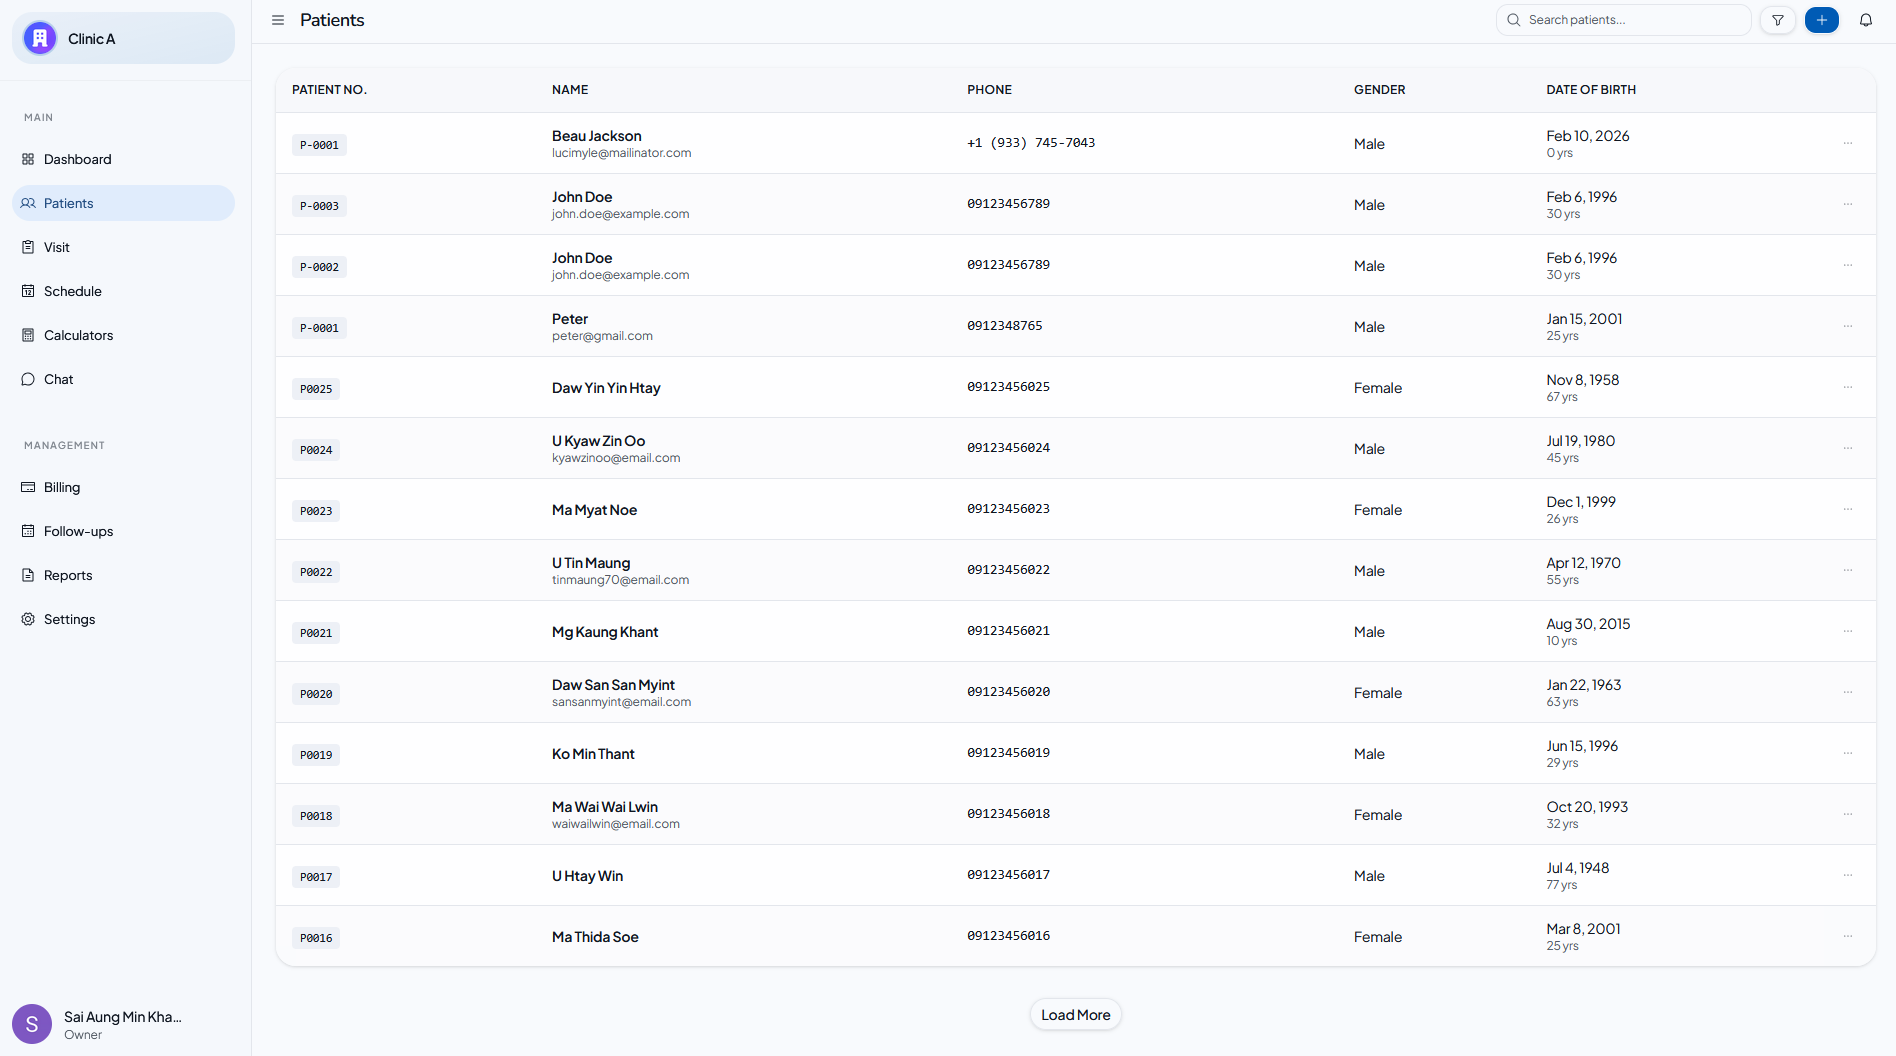Image resolution: width=1896 pixels, height=1056 pixels.
Task: Click the Calculators icon in sidebar
Action: pos(28,335)
